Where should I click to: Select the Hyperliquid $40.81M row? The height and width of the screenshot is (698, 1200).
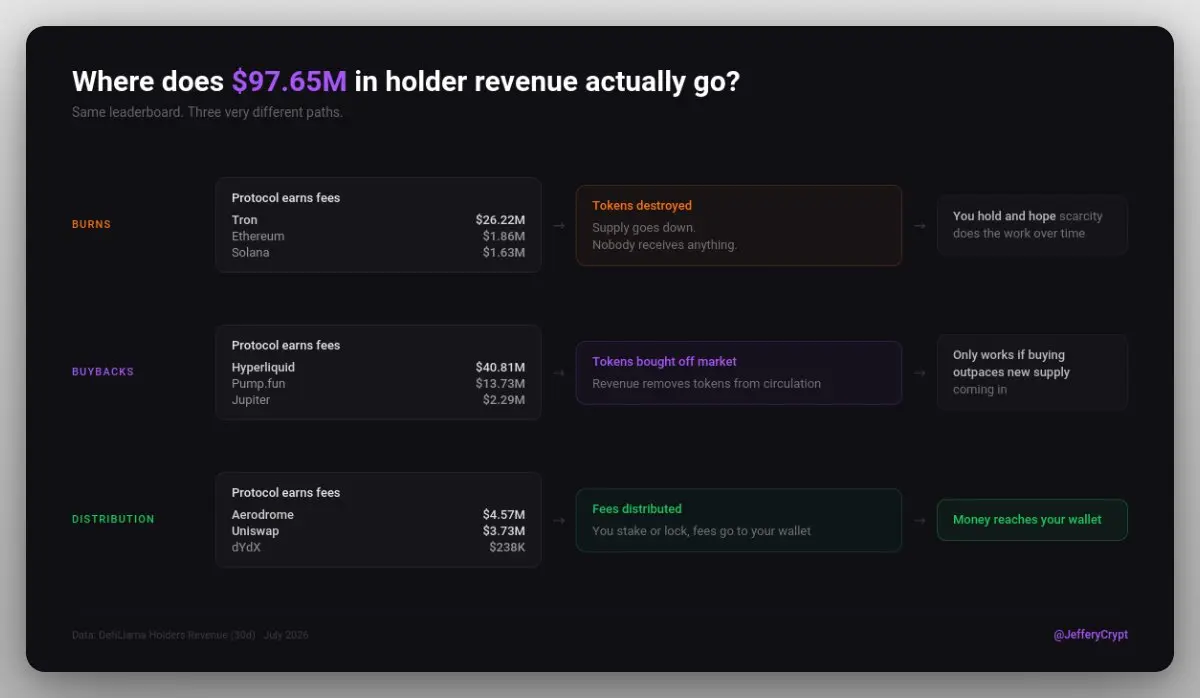378,367
